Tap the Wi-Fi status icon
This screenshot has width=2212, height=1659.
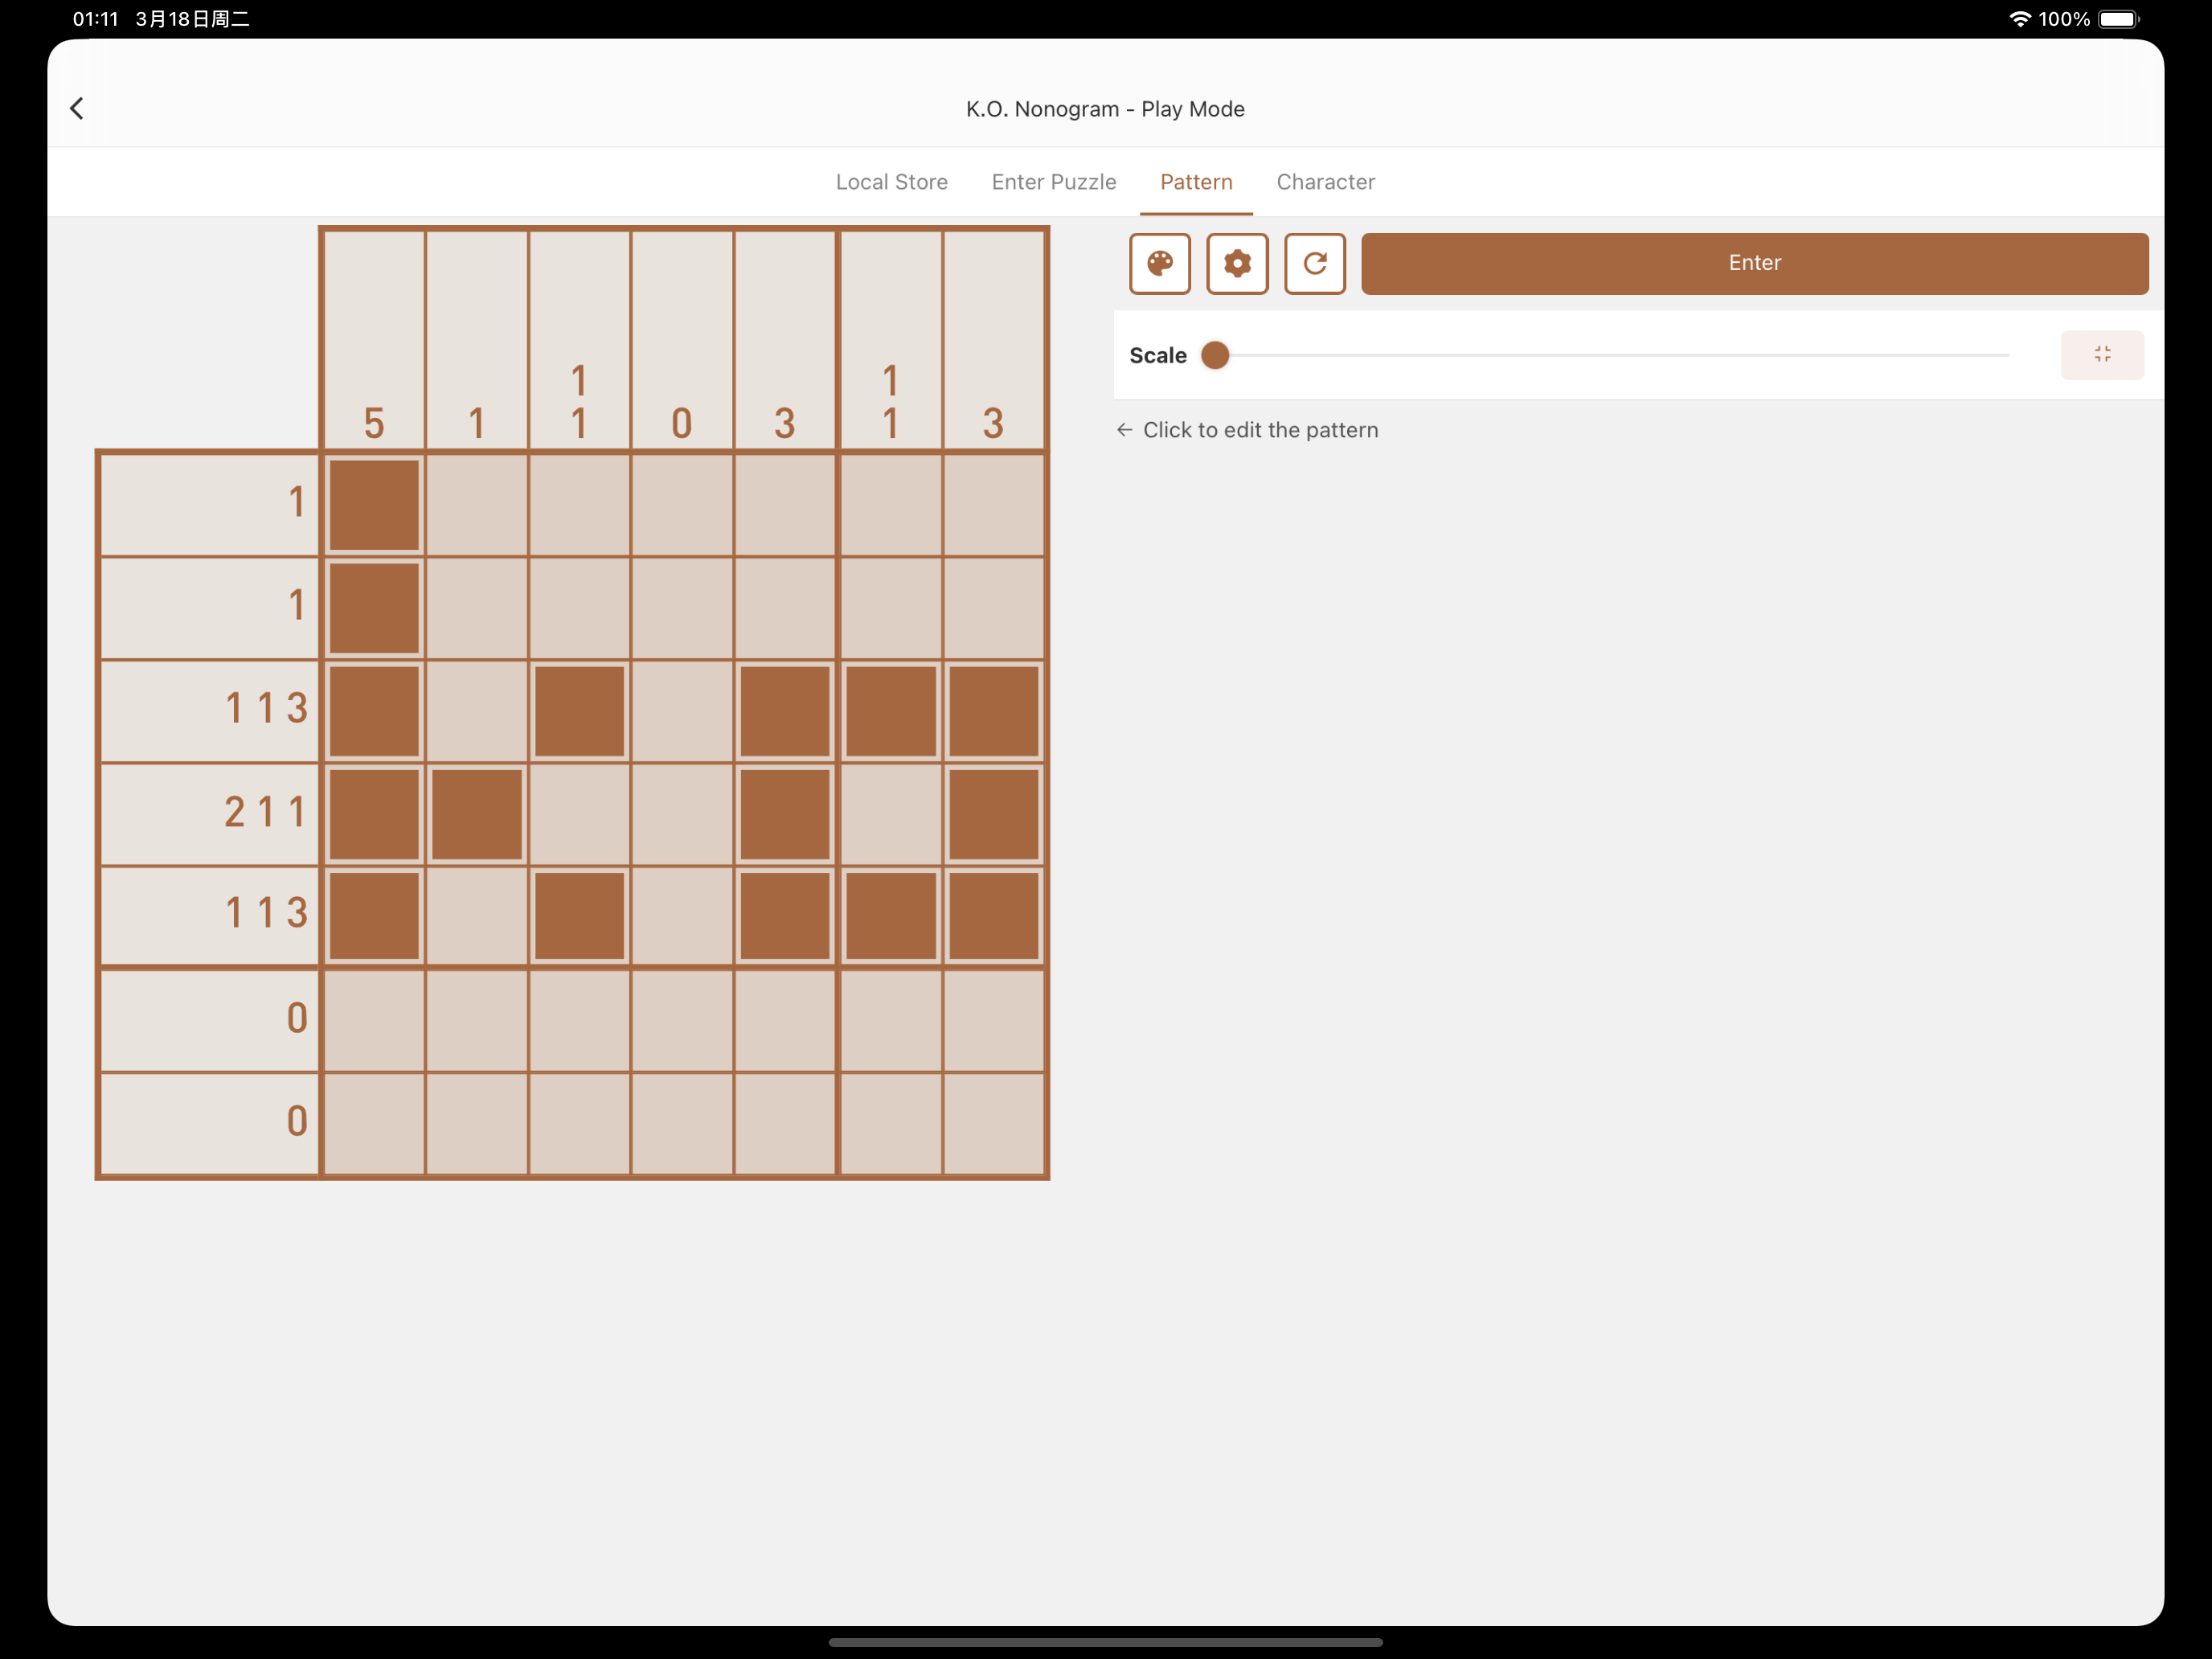point(2019,19)
